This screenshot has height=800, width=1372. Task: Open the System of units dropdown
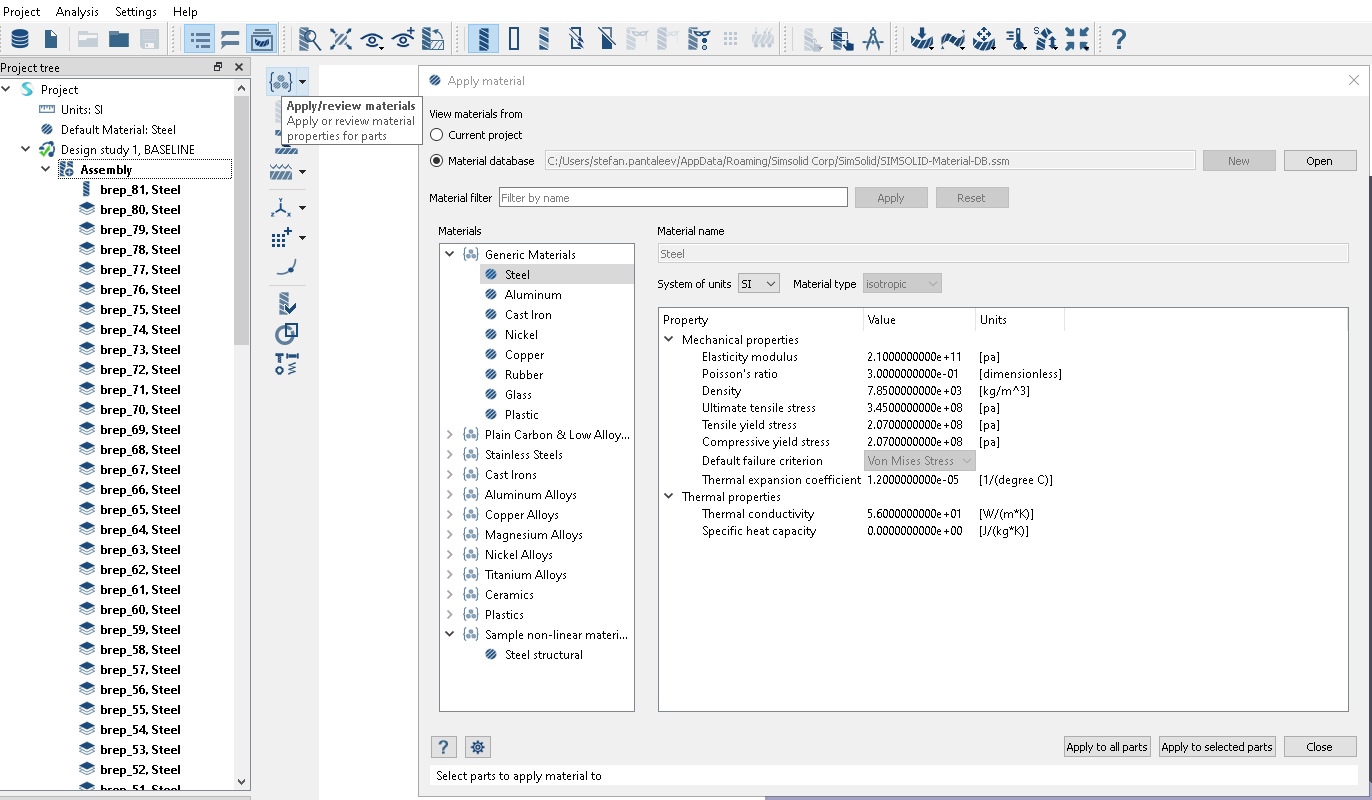[758, 284]
